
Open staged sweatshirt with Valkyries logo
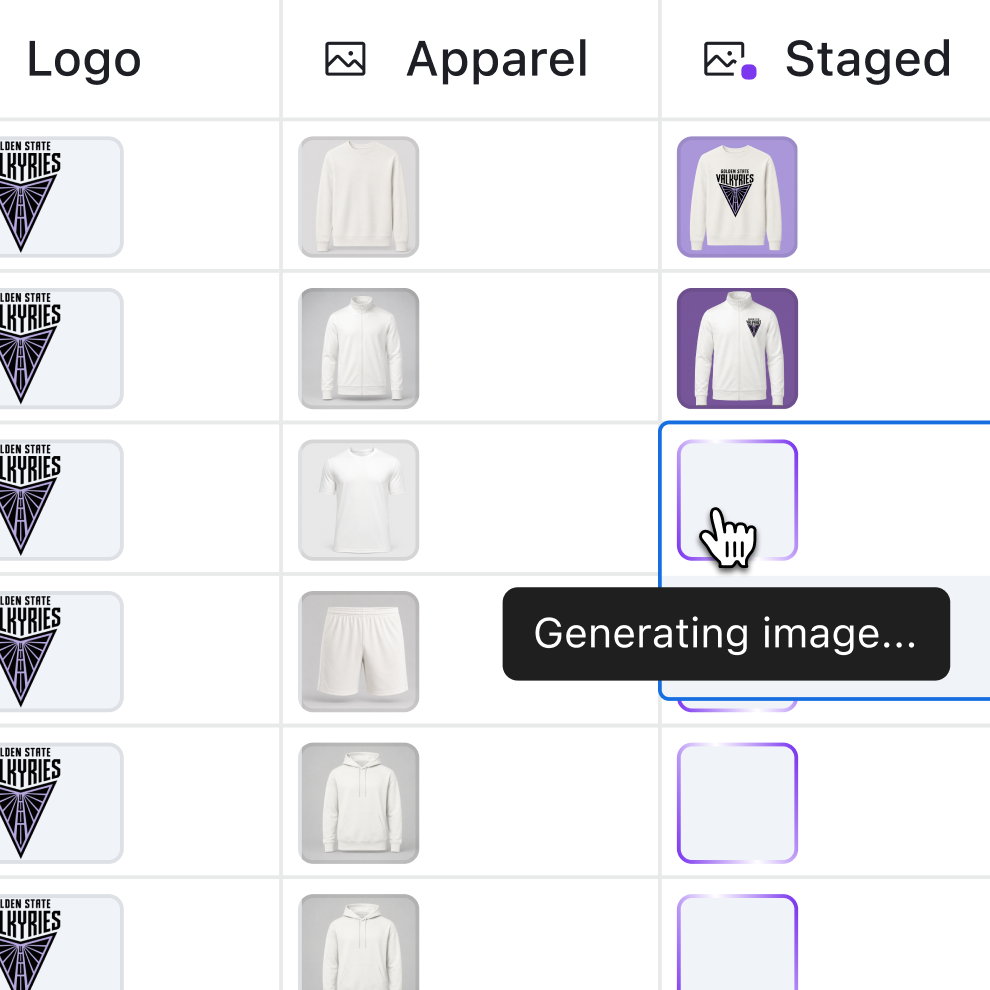pos(737,197)
